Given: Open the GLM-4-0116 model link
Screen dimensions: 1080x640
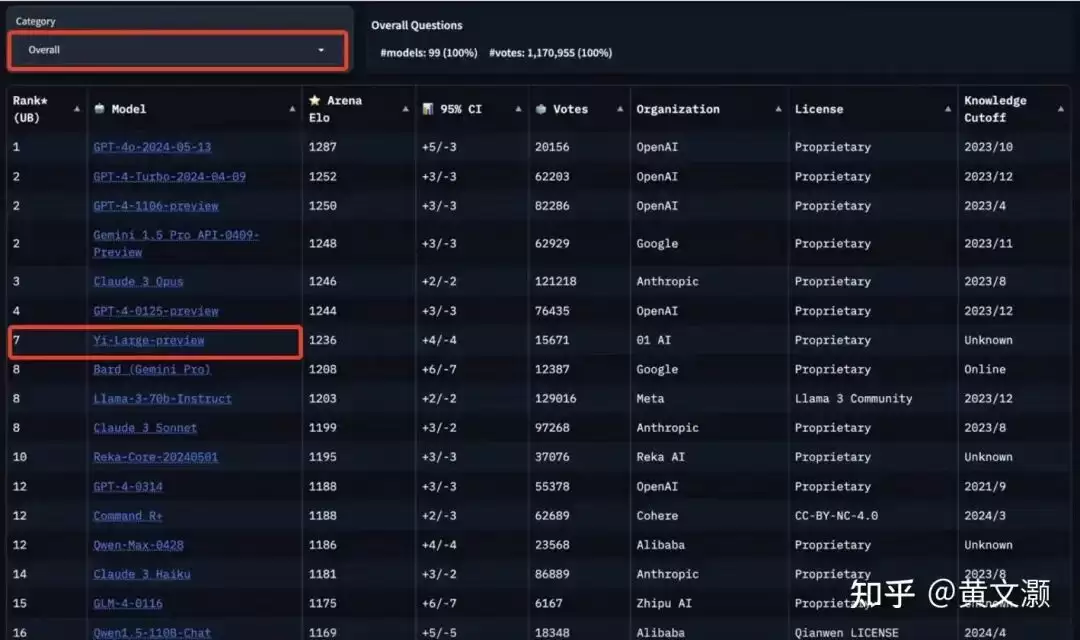Looking at the screenshot, I should click(128, 603).
